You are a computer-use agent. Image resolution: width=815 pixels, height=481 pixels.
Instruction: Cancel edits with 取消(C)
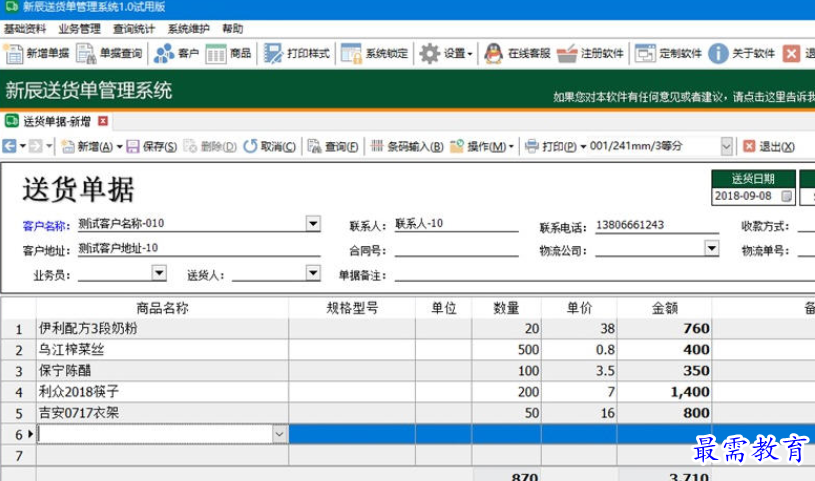coord(270,147)
